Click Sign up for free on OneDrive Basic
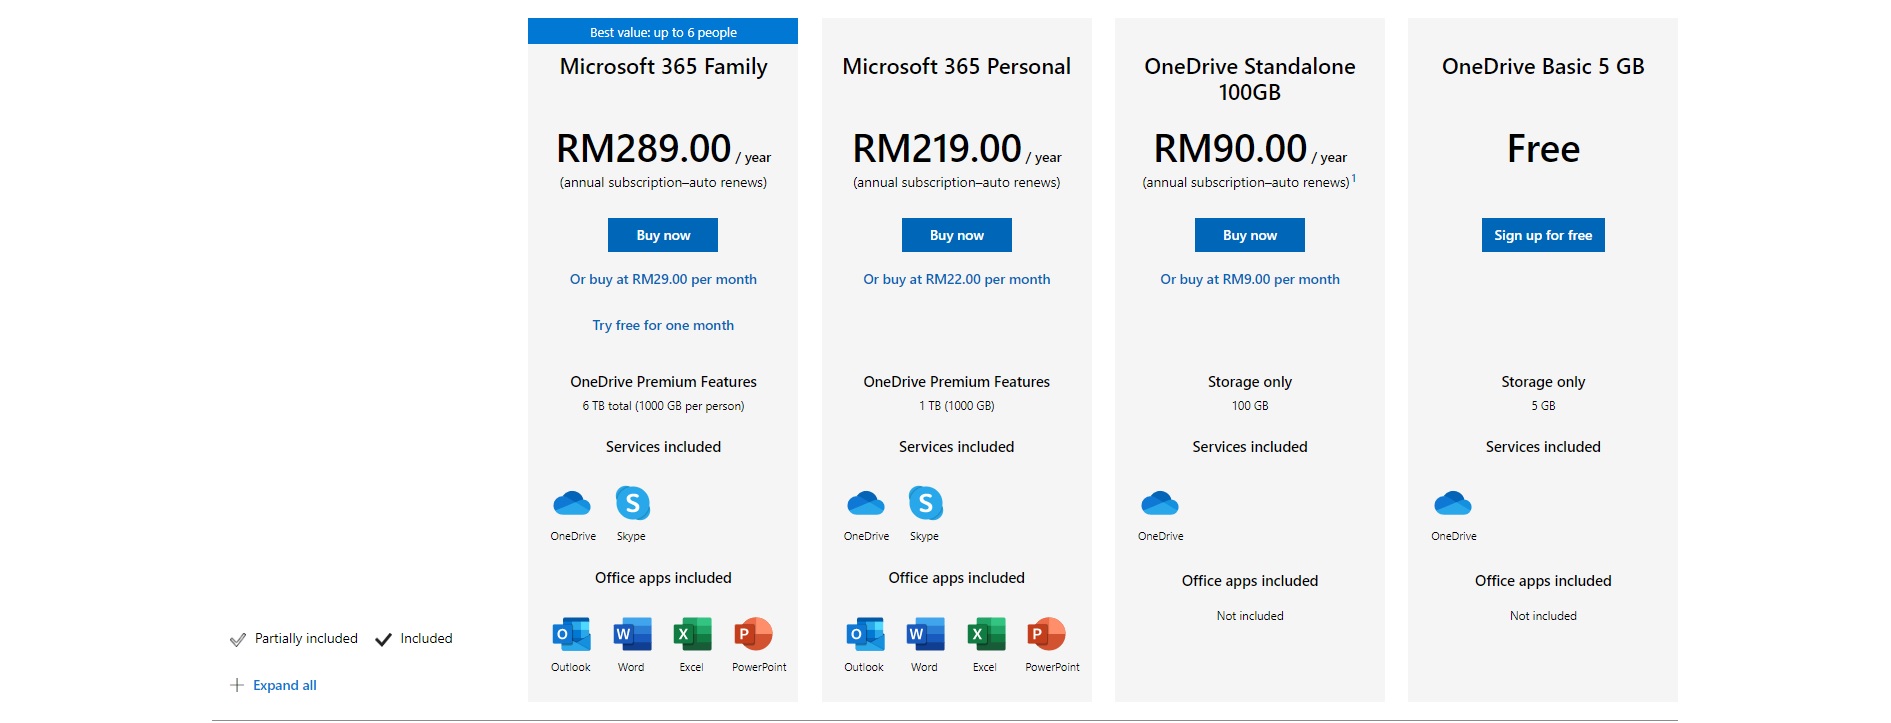 pyautogui.click(x=1543, y=235)
